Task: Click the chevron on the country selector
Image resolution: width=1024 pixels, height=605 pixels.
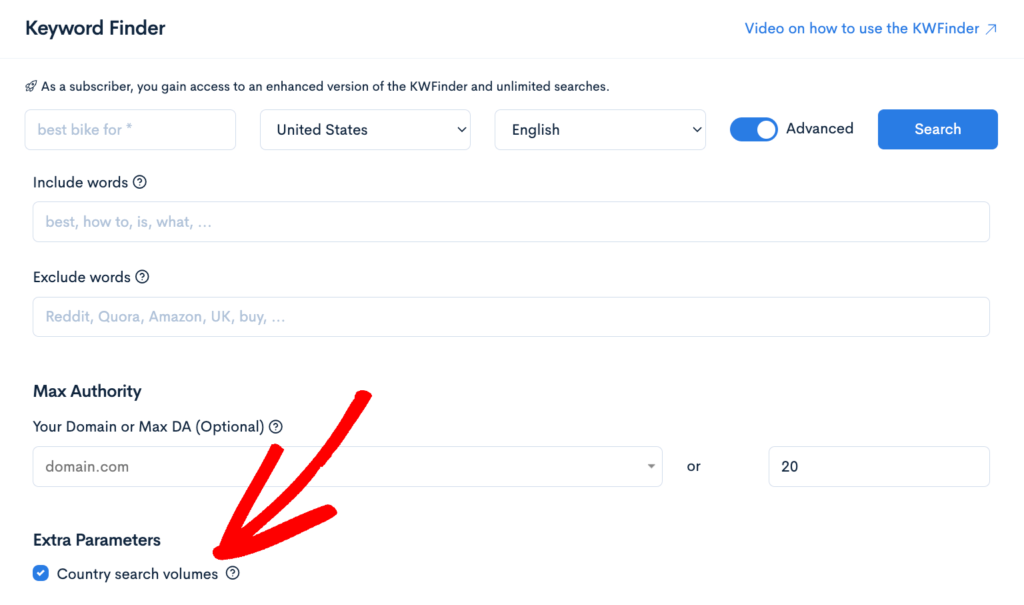Action: point(461,129)
